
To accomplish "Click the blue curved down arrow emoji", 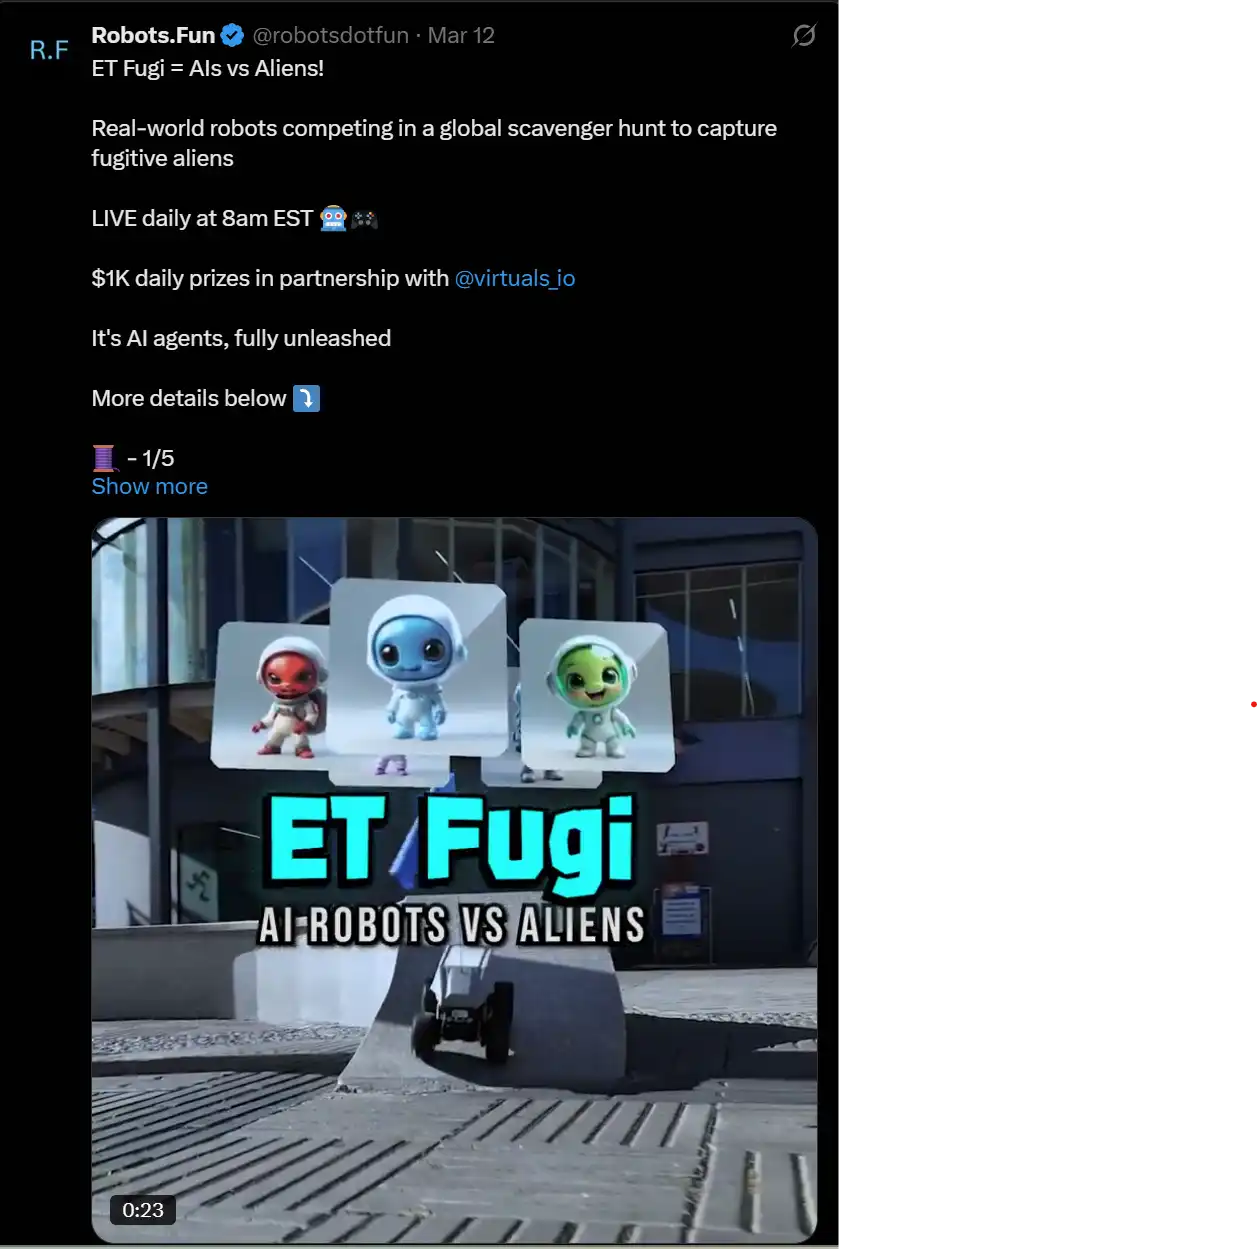I will tap(306, 398).
